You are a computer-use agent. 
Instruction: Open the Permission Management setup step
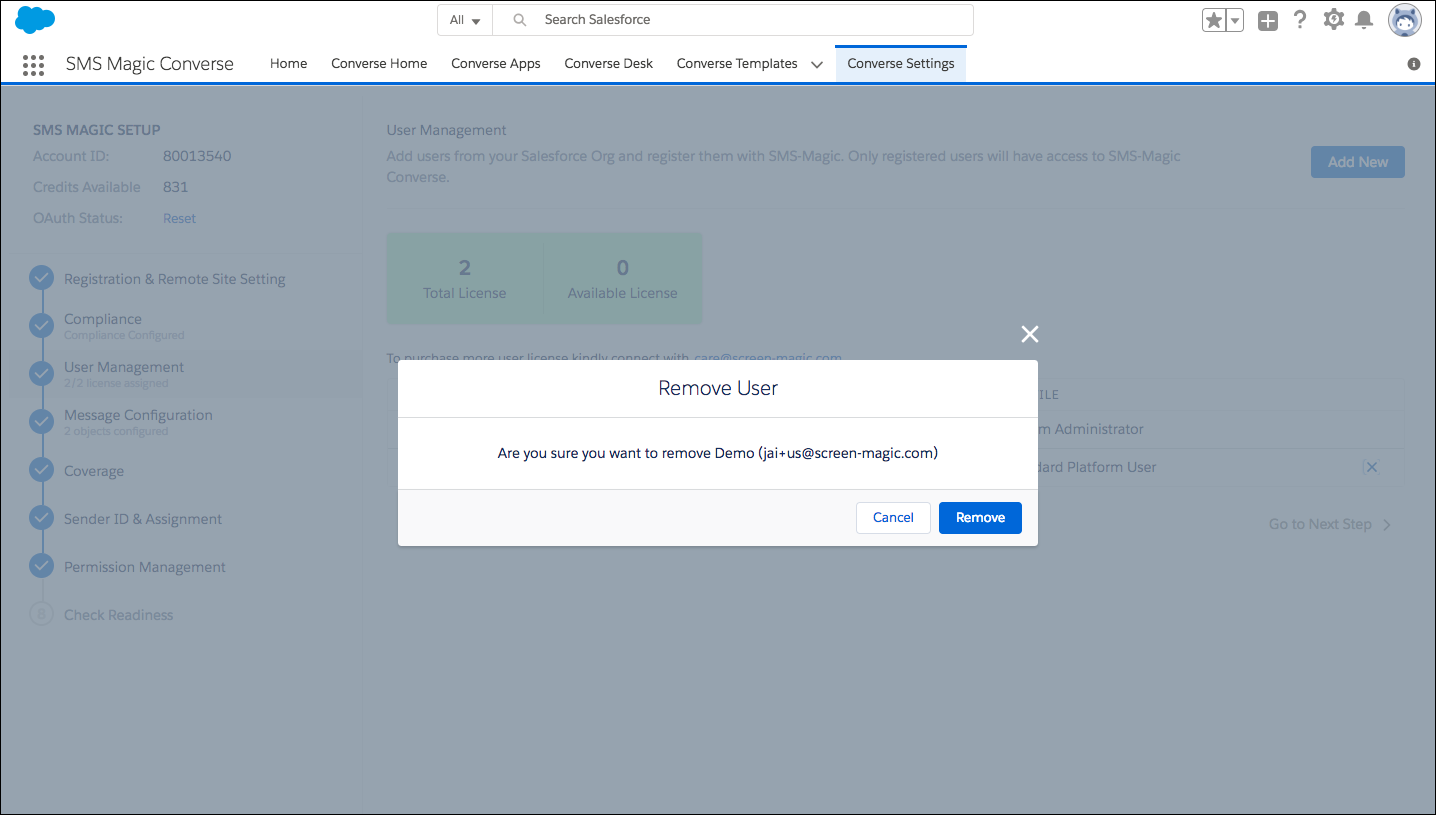pos(145,567)
